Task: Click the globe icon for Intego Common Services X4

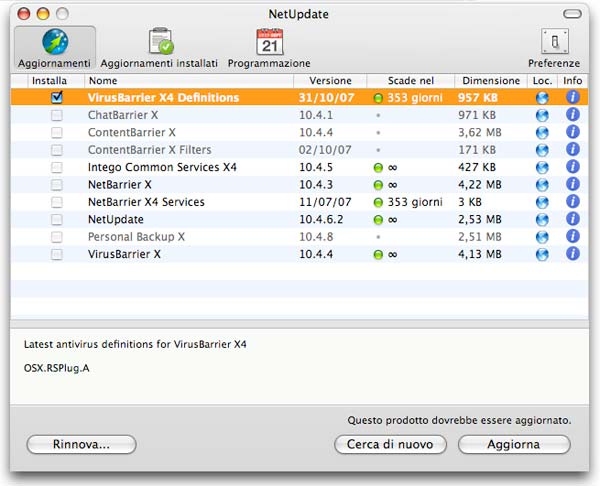Action: point(542,167)
